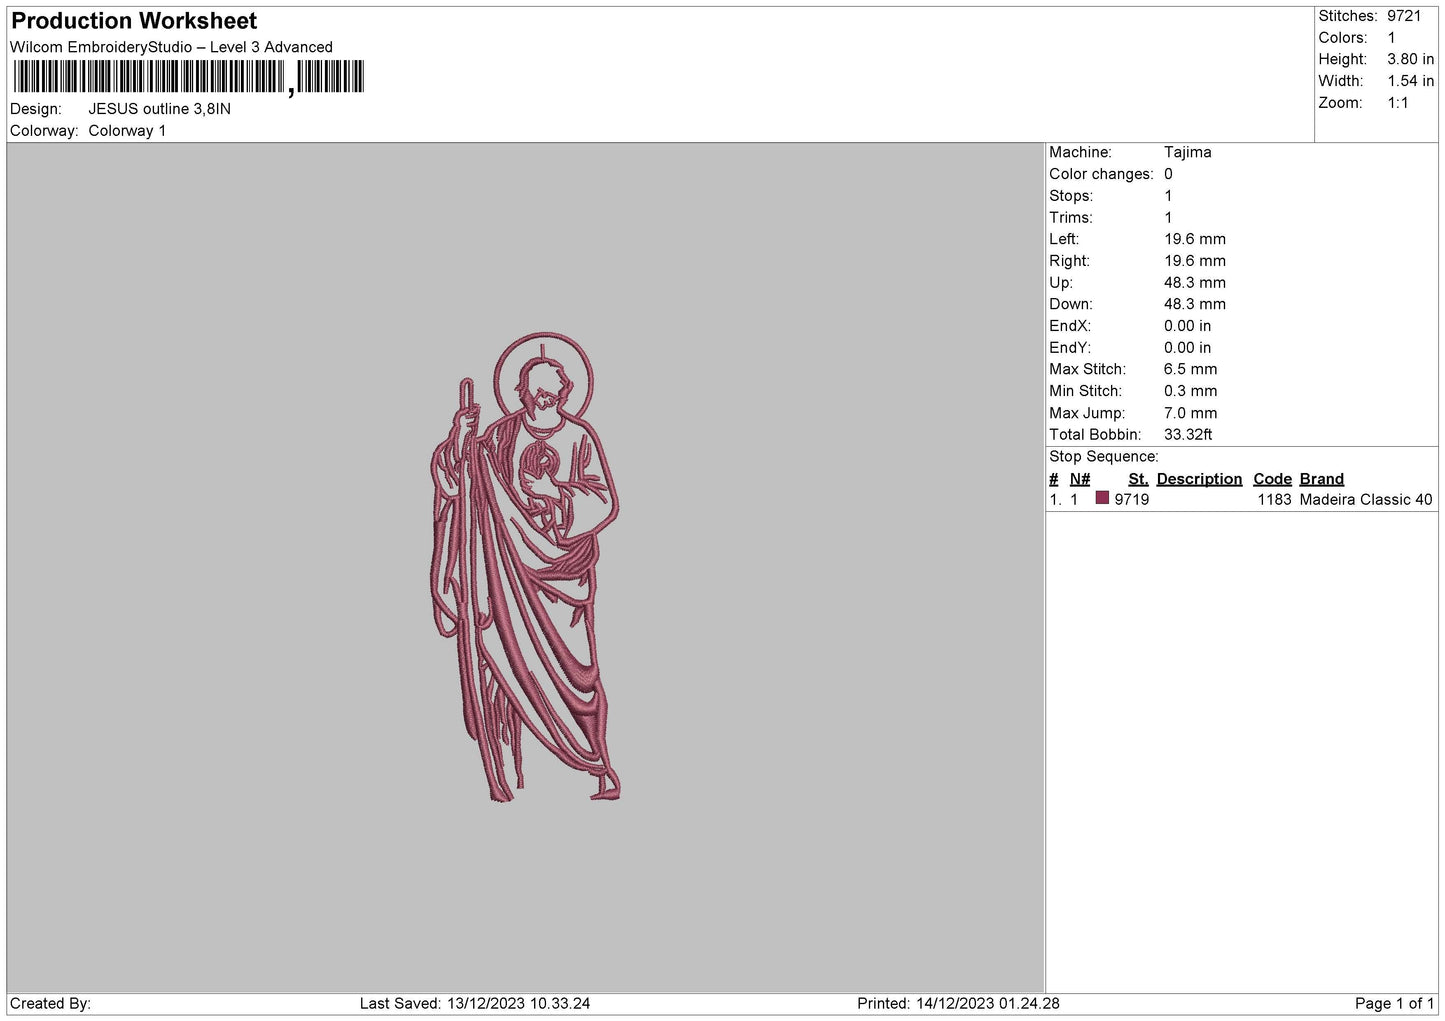Click the N# column header
Image resolution: width=1445 pixels, height=1021 pixels.
pyautogui.click(x=1080, y=479)
